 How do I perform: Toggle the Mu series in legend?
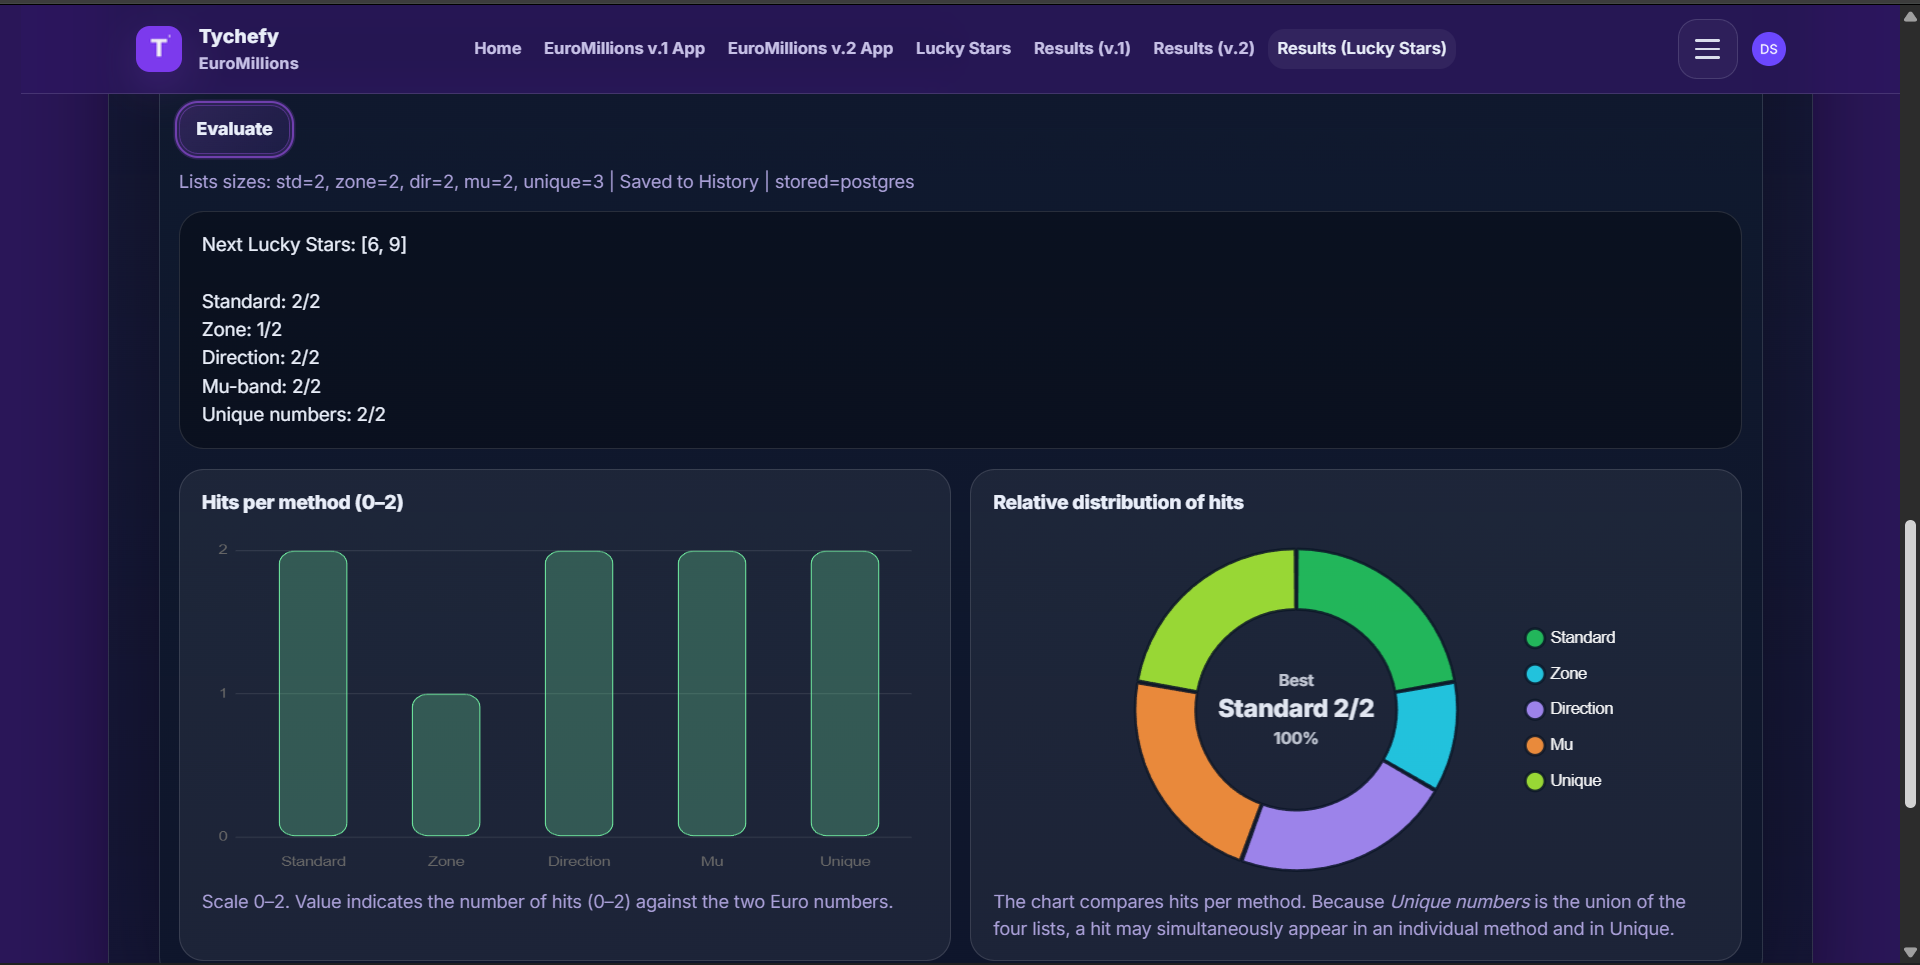coord(1549,745)
